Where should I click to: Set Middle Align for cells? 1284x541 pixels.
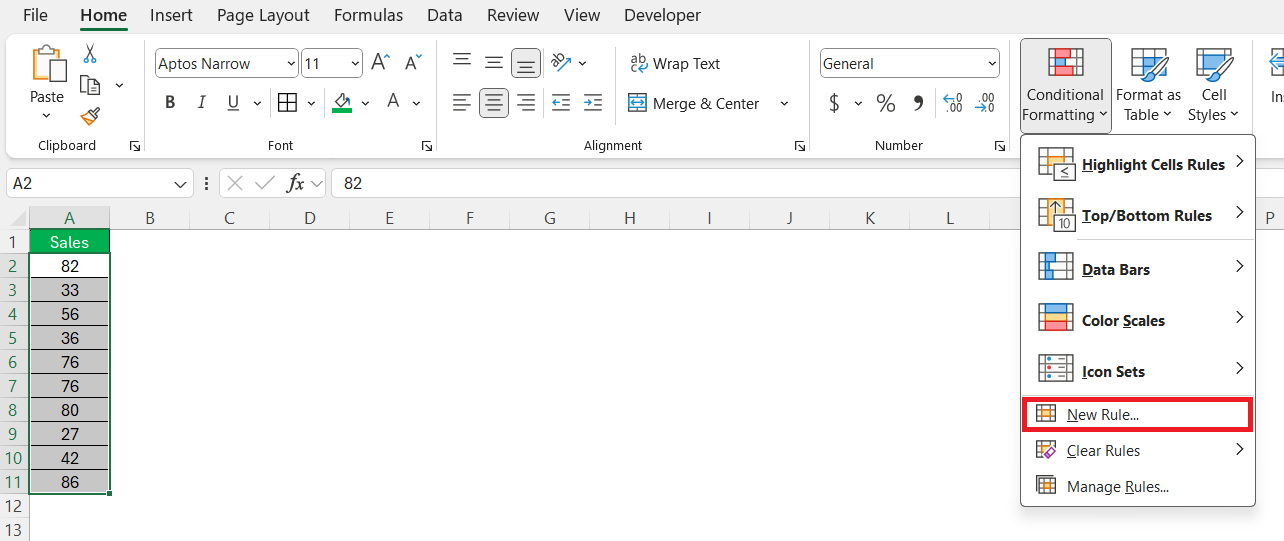pyautogui.click(x=494, y=62)
